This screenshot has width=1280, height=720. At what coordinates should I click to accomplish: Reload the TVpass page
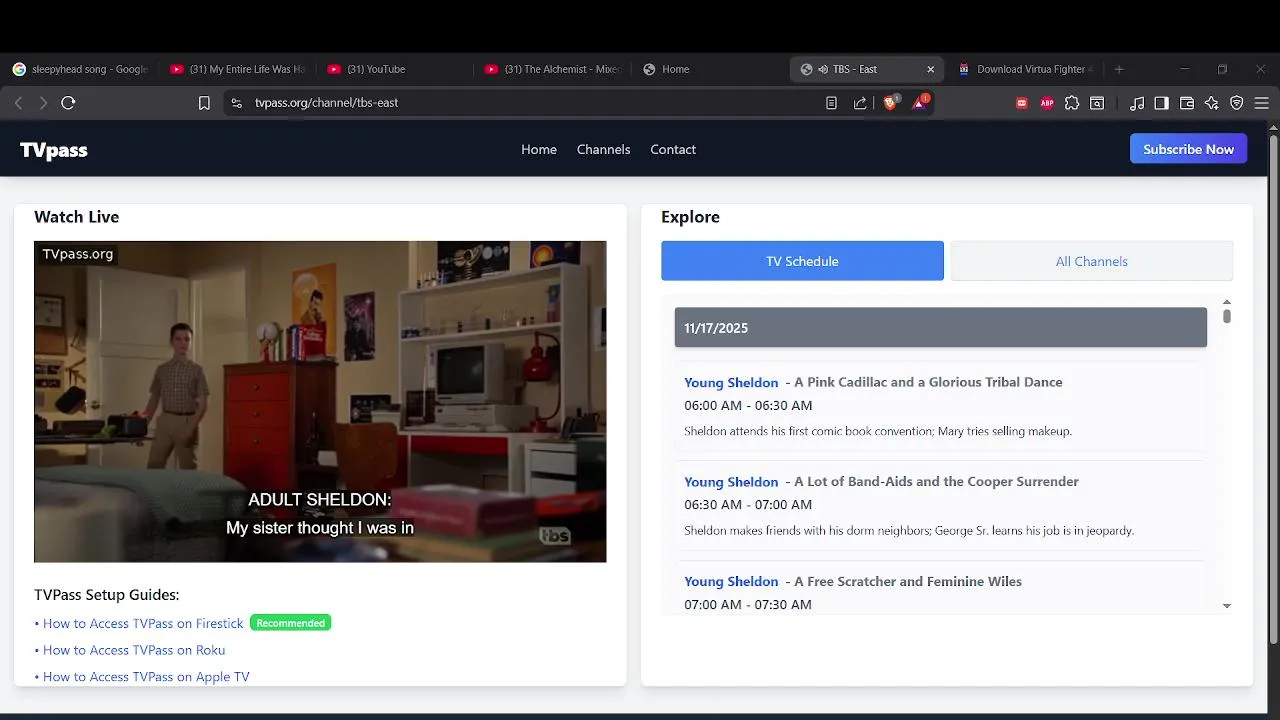68,103
